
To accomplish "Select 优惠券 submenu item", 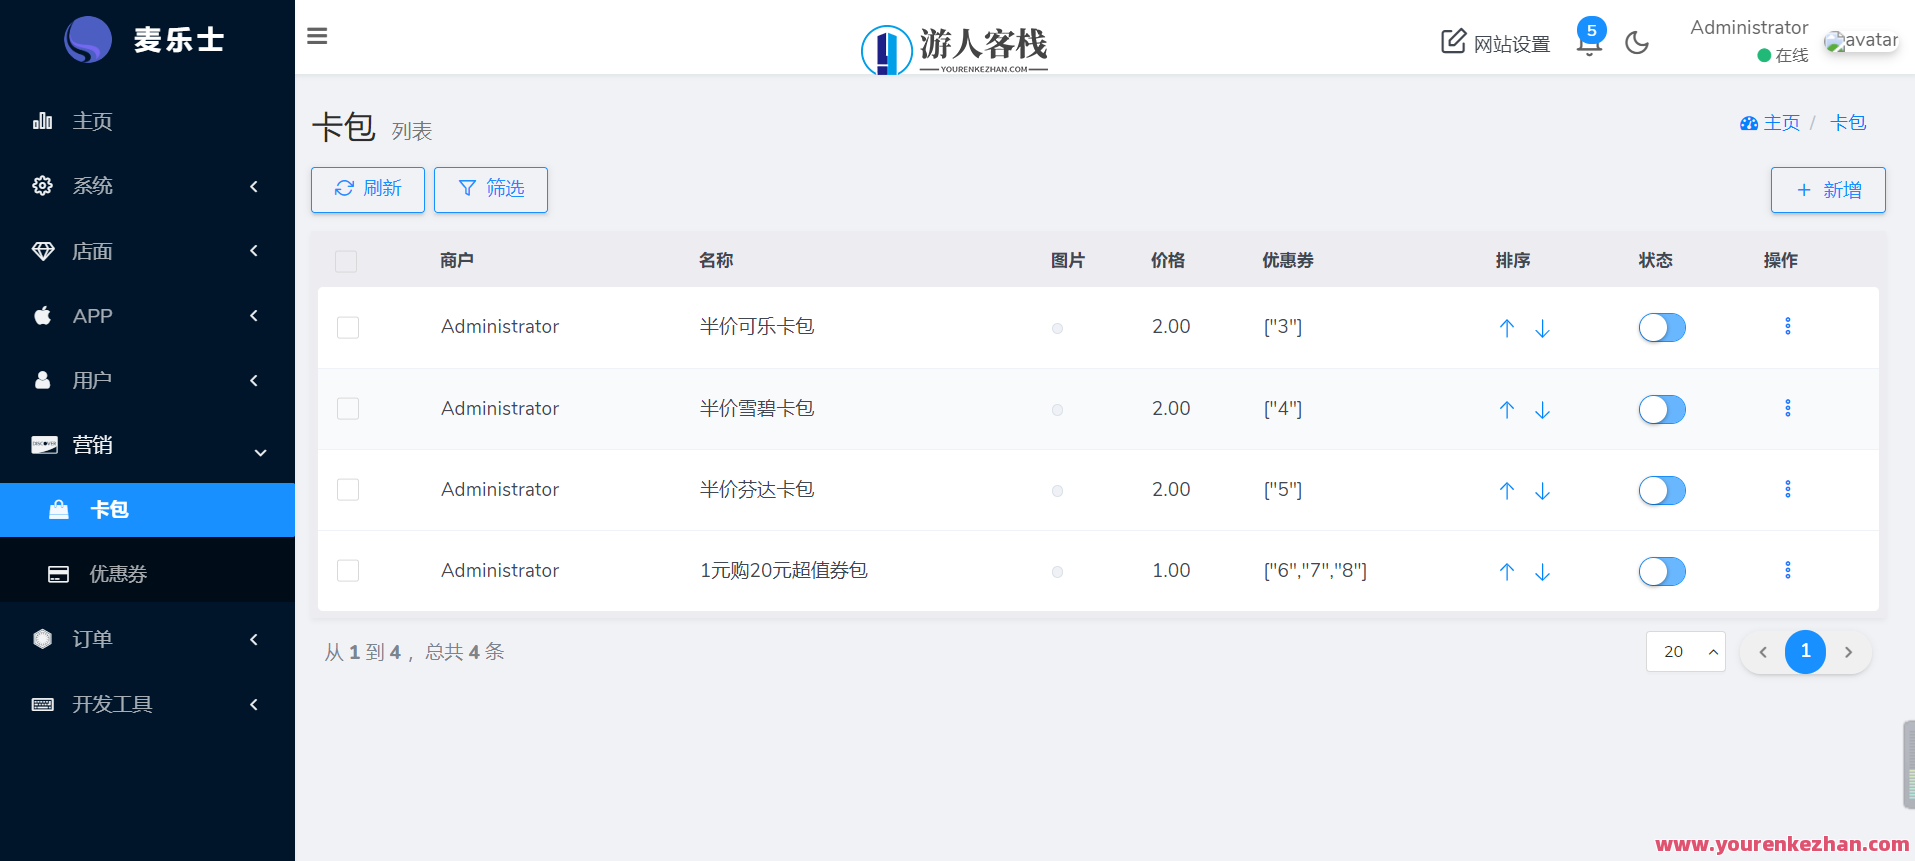I will pyautogui.click(x=147, y=574).
